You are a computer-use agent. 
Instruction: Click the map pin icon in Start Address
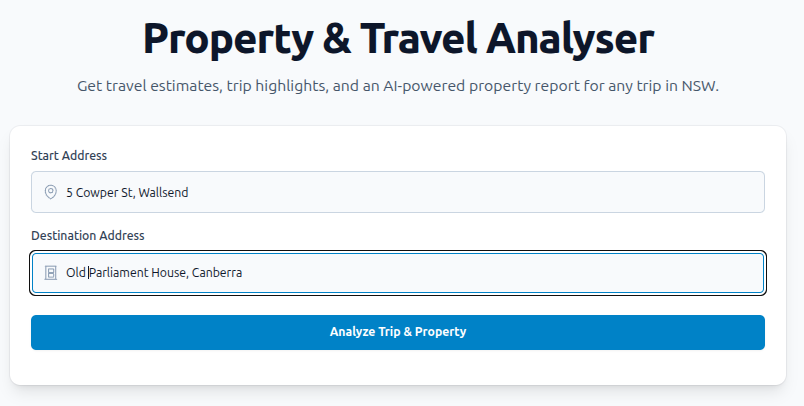50,192
